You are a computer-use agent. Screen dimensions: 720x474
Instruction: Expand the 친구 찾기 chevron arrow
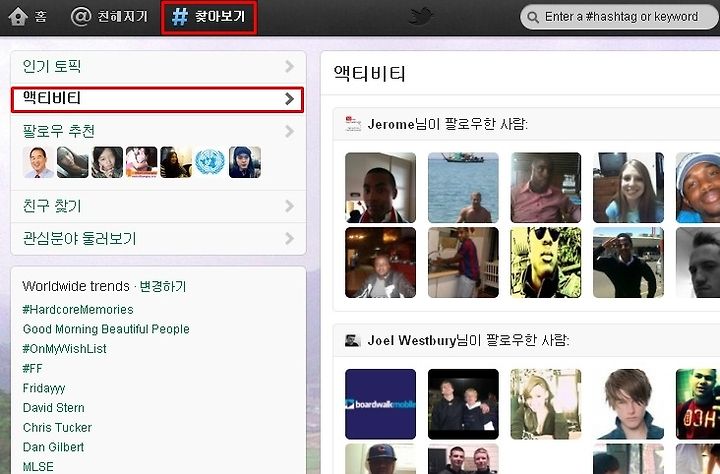coord(289,206)
